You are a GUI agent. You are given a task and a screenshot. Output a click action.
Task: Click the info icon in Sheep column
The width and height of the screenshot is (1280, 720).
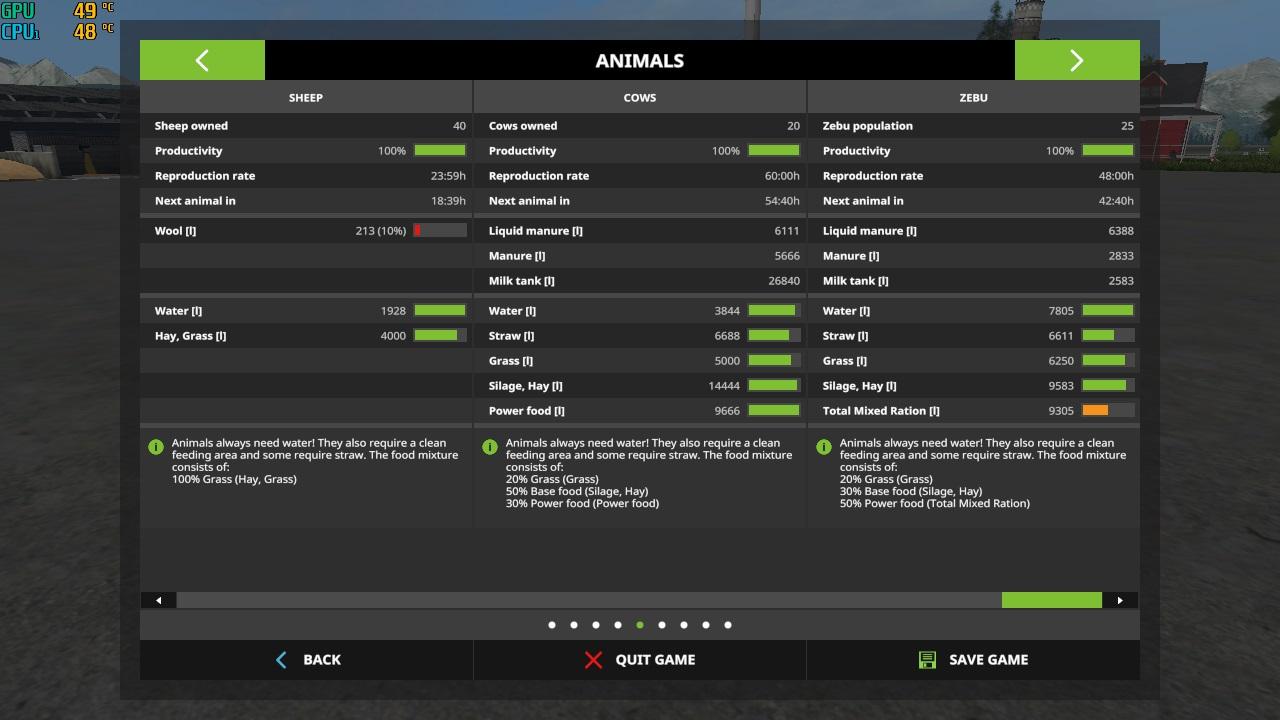156,447
